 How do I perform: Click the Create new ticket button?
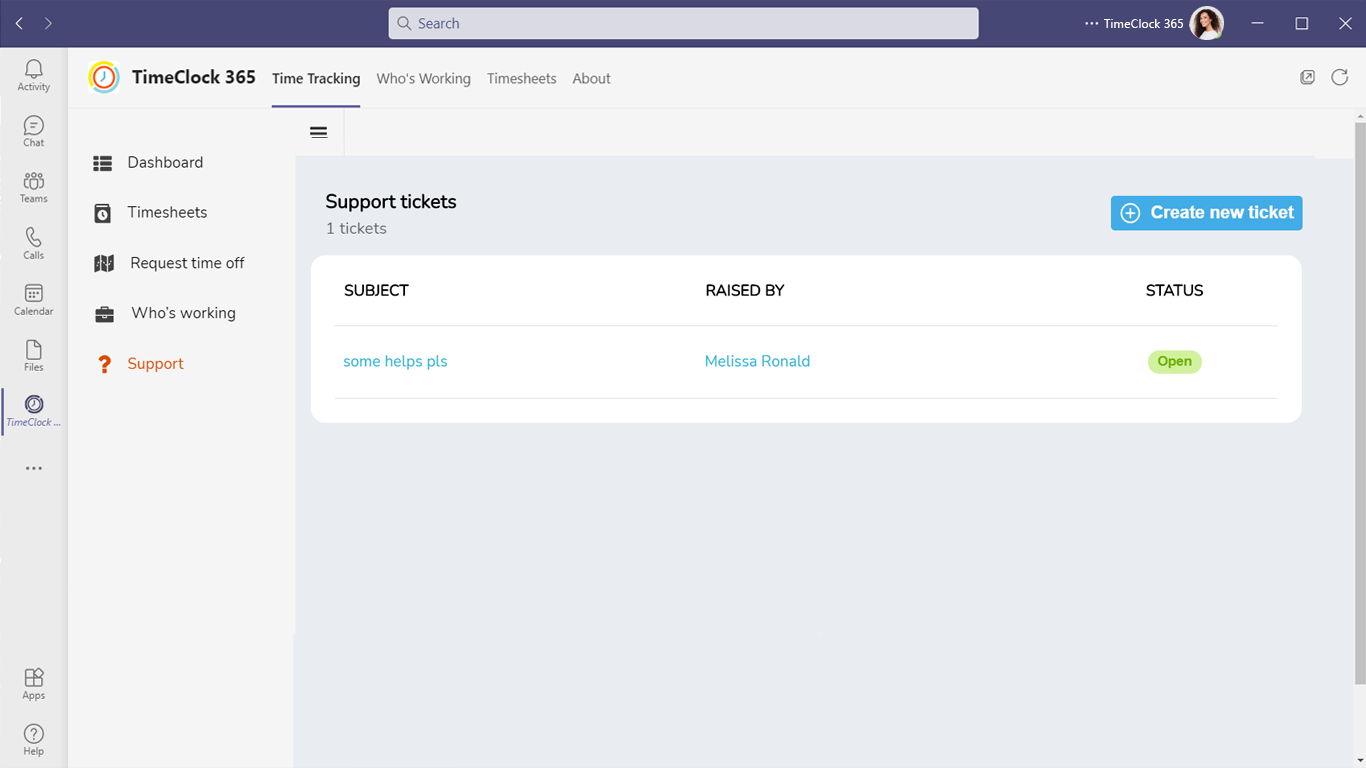pos(1206,213)
